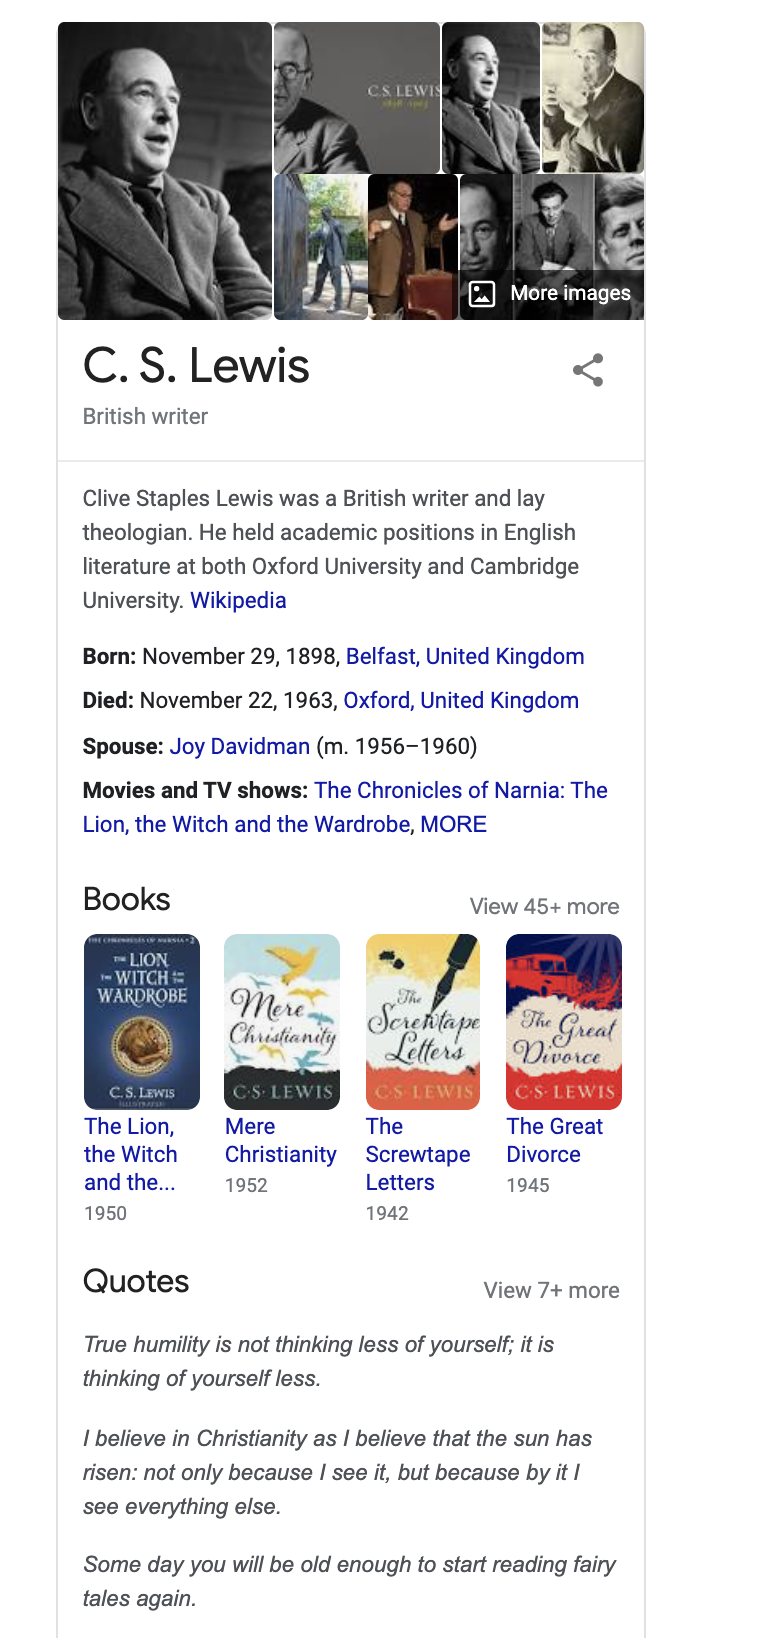Click the humility quote text
758x1638 pixels.
pyautogui.click(x=318, y=1361)
